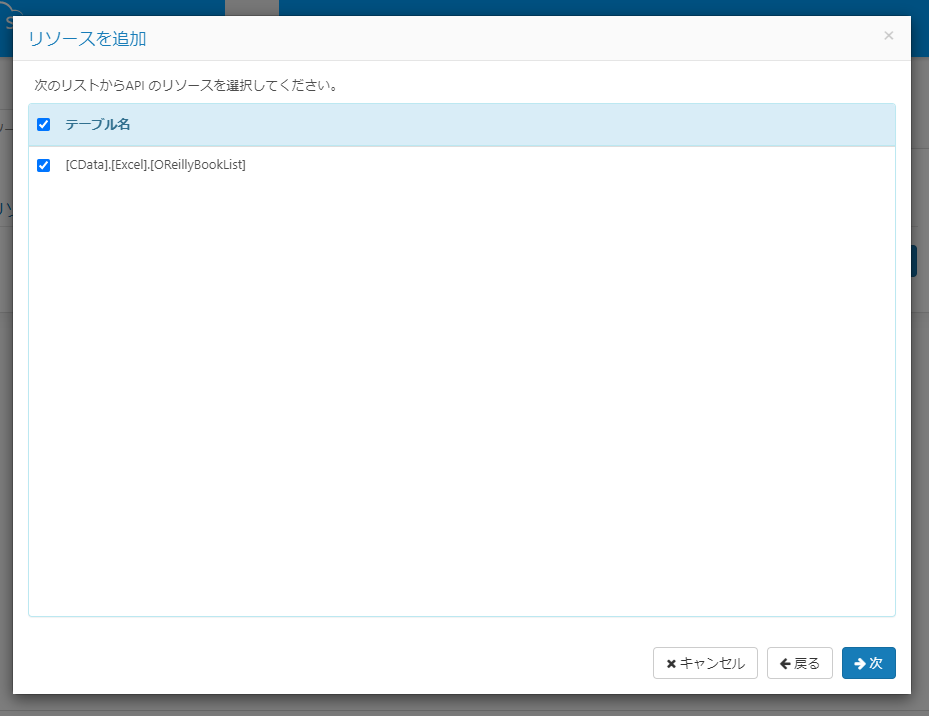Screen dimensions: 930x716
Task: Click the right-arrow icon on the 次 button
Action: [861, 662]
